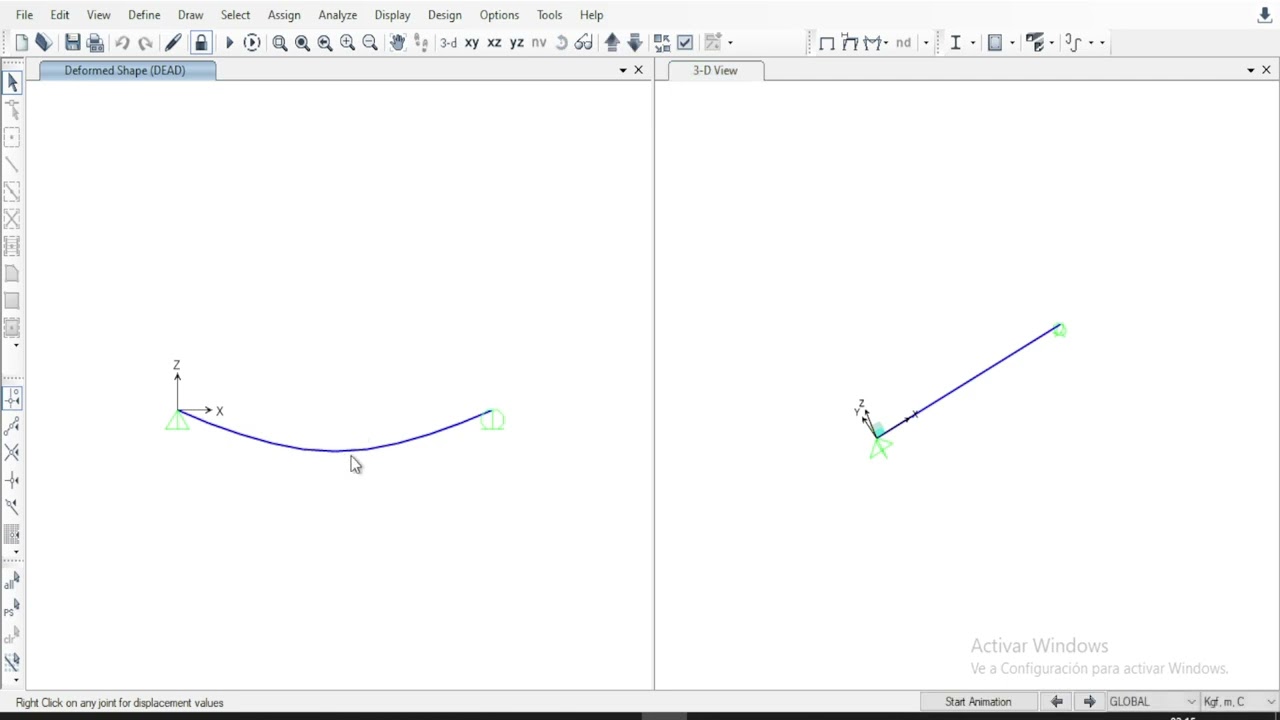1280x720 pixels.
Task: Click the Clear Selection clr icon
Action: (x=12, y=635)
